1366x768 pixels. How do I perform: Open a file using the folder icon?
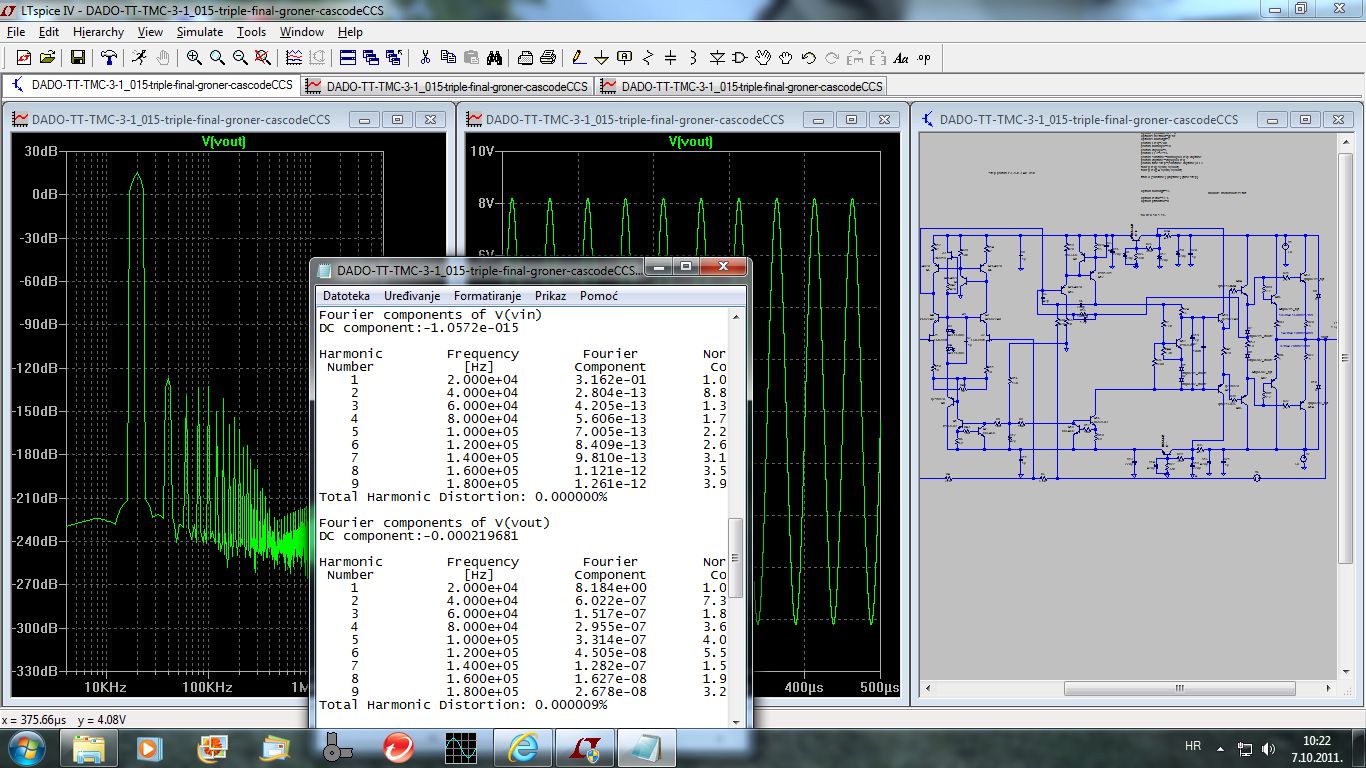[x=47, y=58]
